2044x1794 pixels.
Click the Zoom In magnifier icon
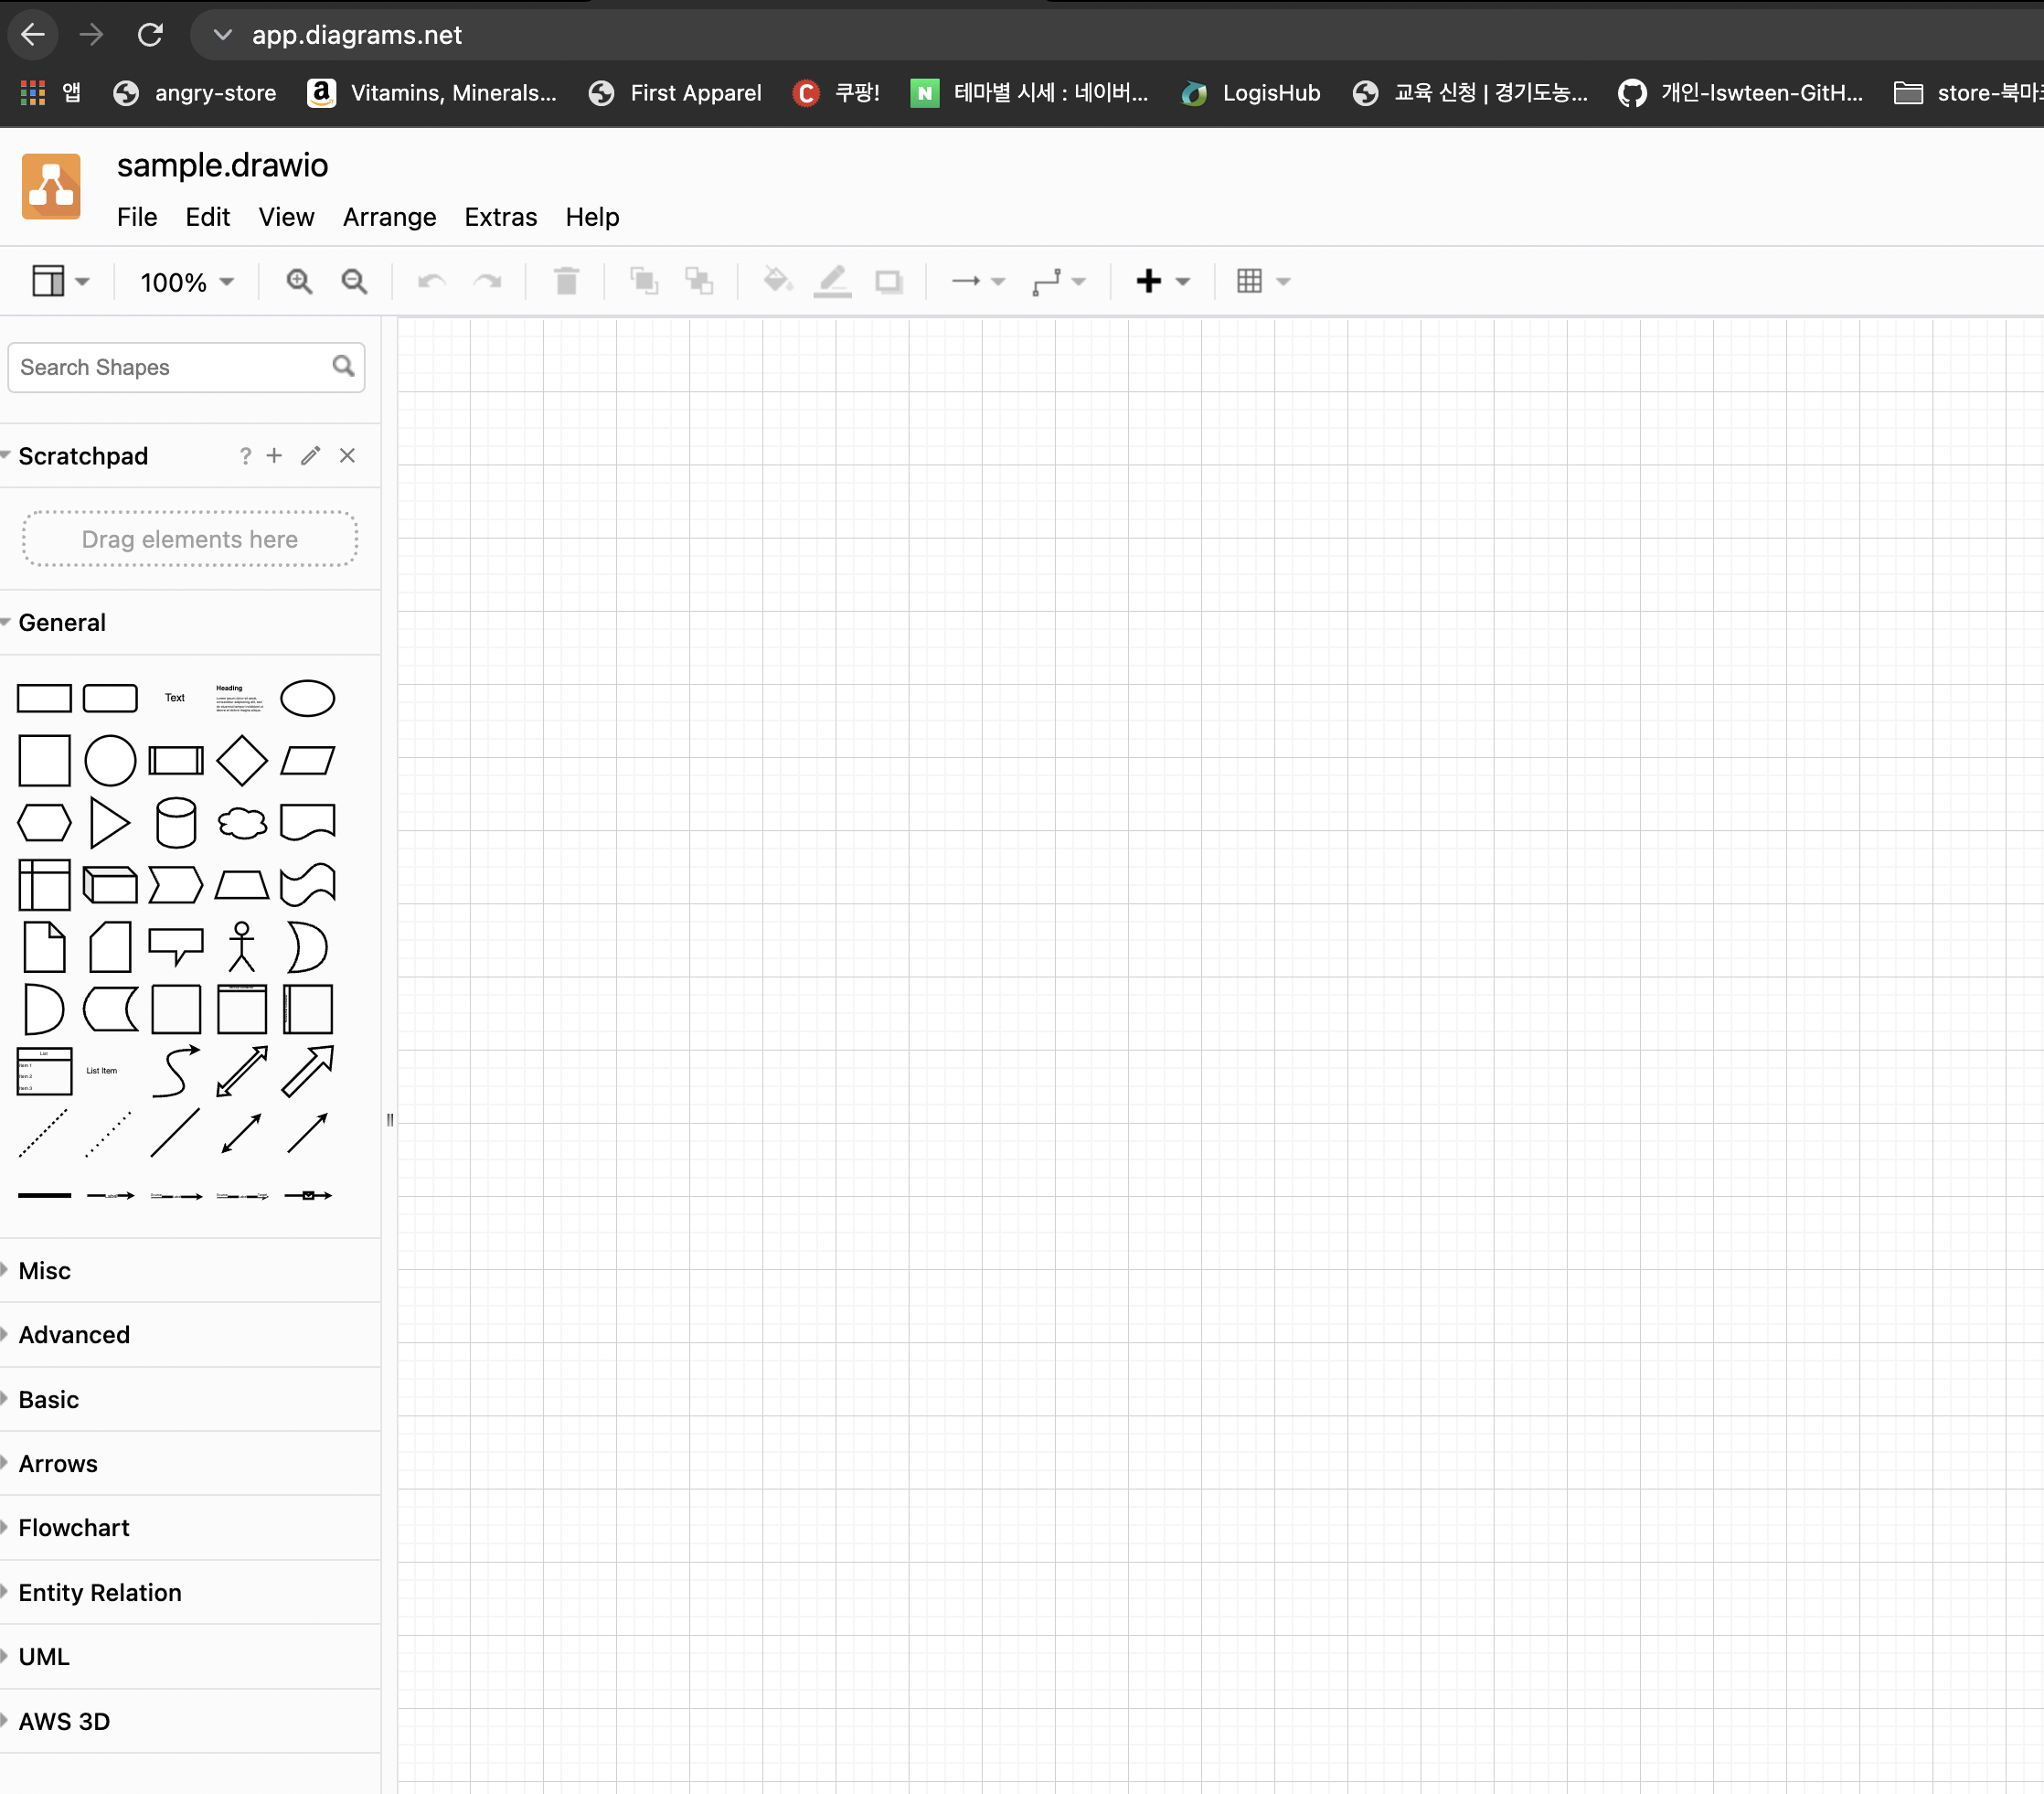tap(299, 282)
